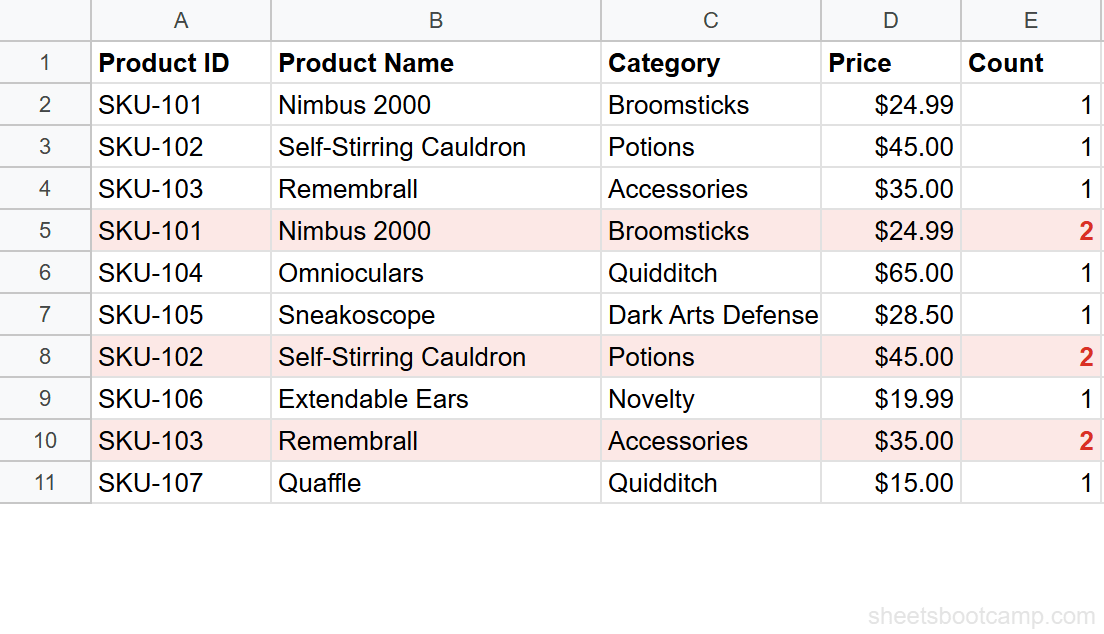Select column E header

click(1030, 20)
